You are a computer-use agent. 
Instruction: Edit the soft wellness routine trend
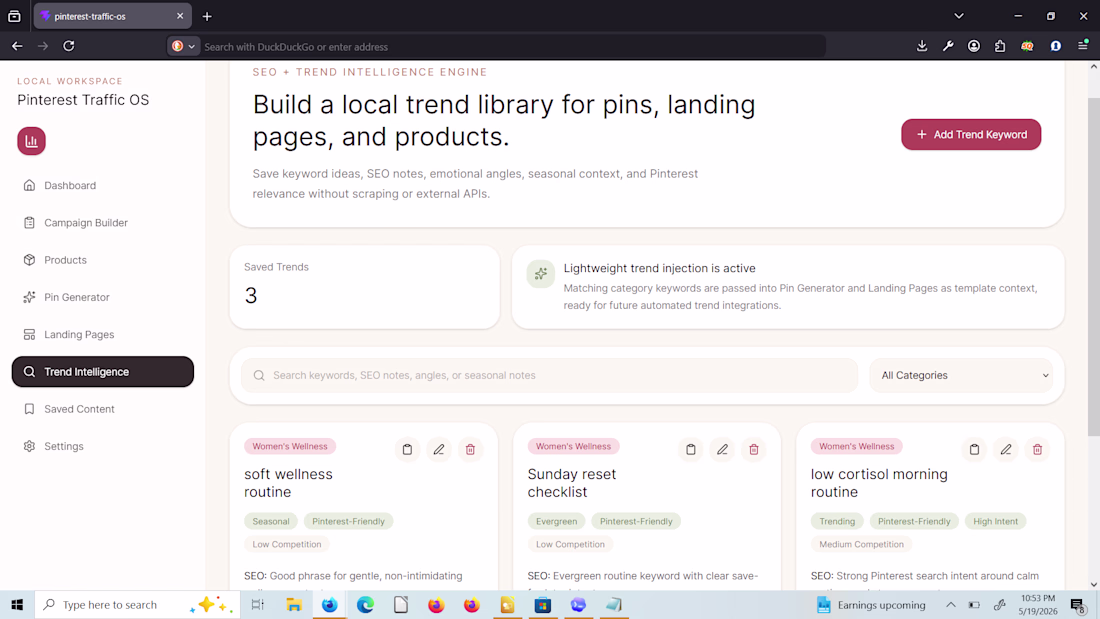tap(439, 449)
